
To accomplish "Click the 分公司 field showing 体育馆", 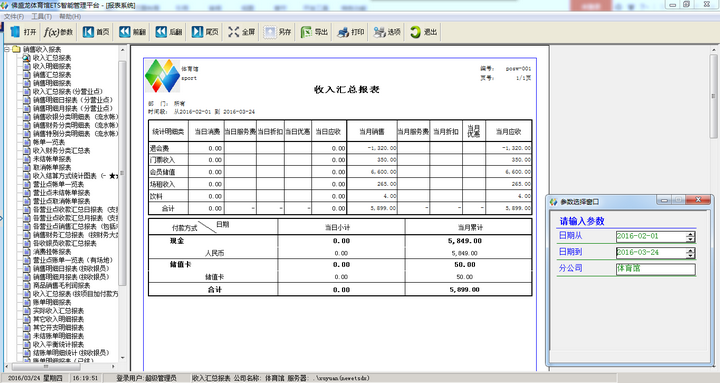I will 655,269.
